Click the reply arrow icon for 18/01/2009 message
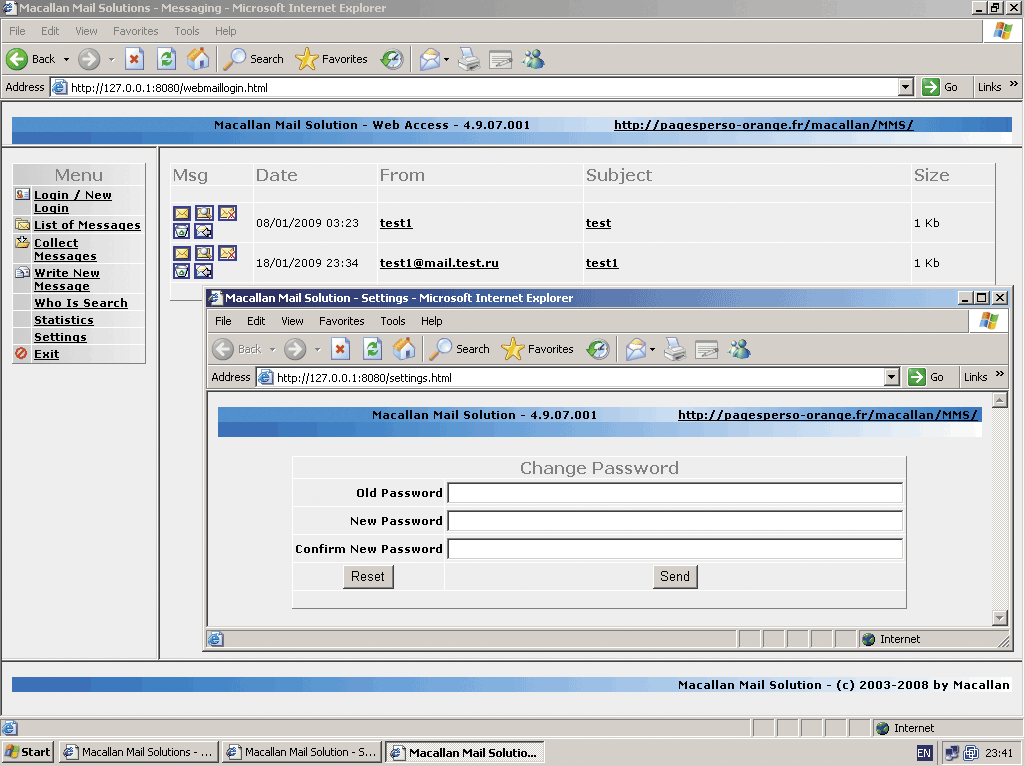 pyautogui.click(x=204, y=271)
